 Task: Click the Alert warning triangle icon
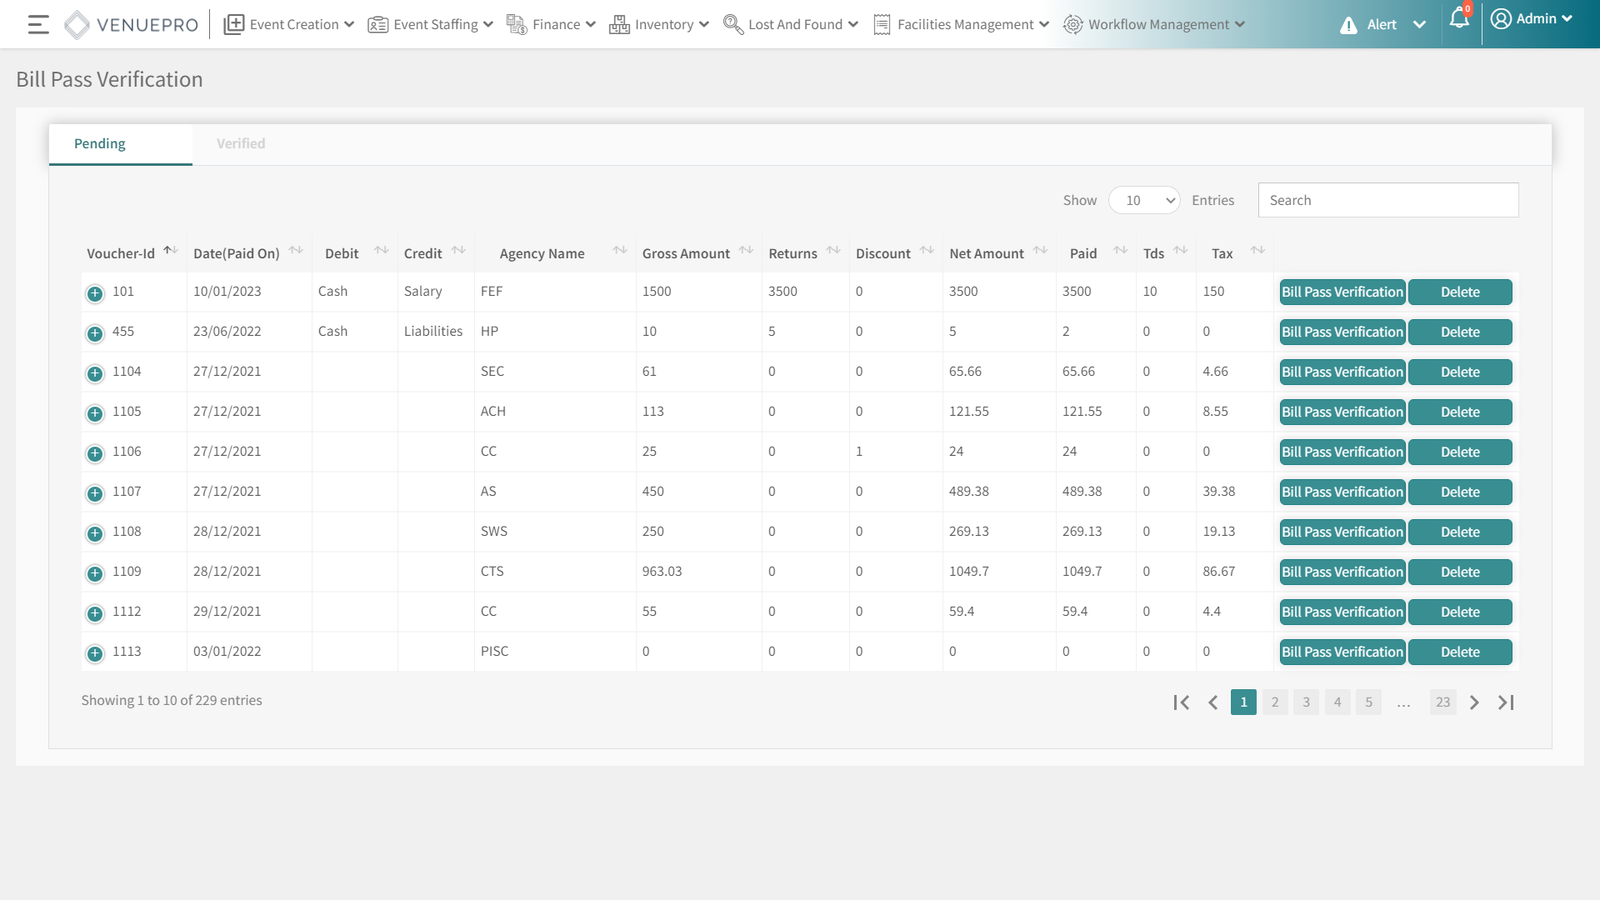1348,25
